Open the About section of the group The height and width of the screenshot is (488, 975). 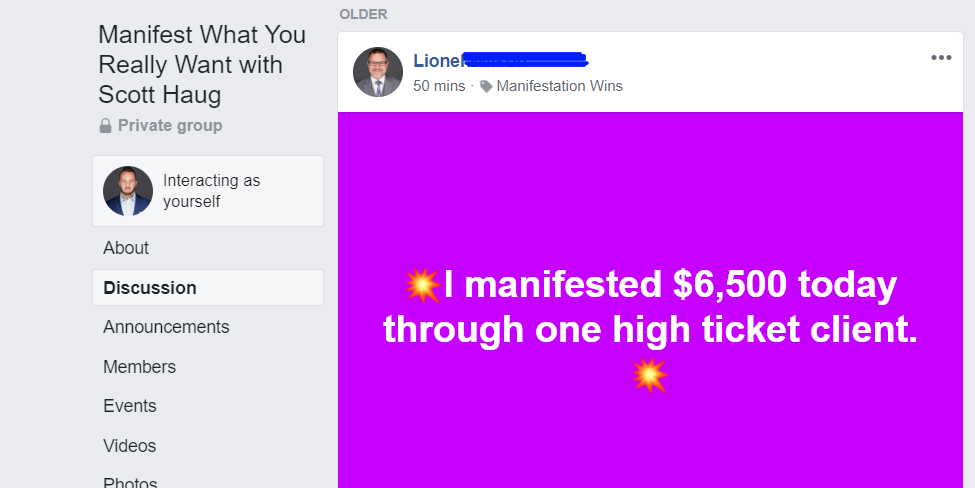click(126, 248)
